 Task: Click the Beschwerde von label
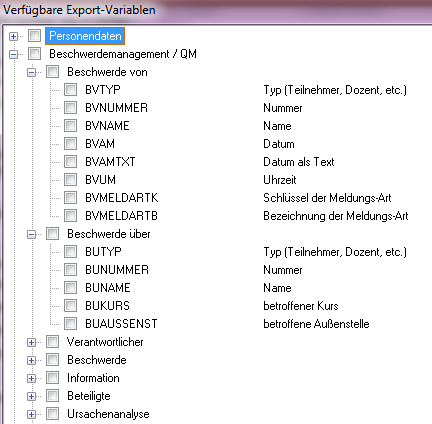click(107, 72)
